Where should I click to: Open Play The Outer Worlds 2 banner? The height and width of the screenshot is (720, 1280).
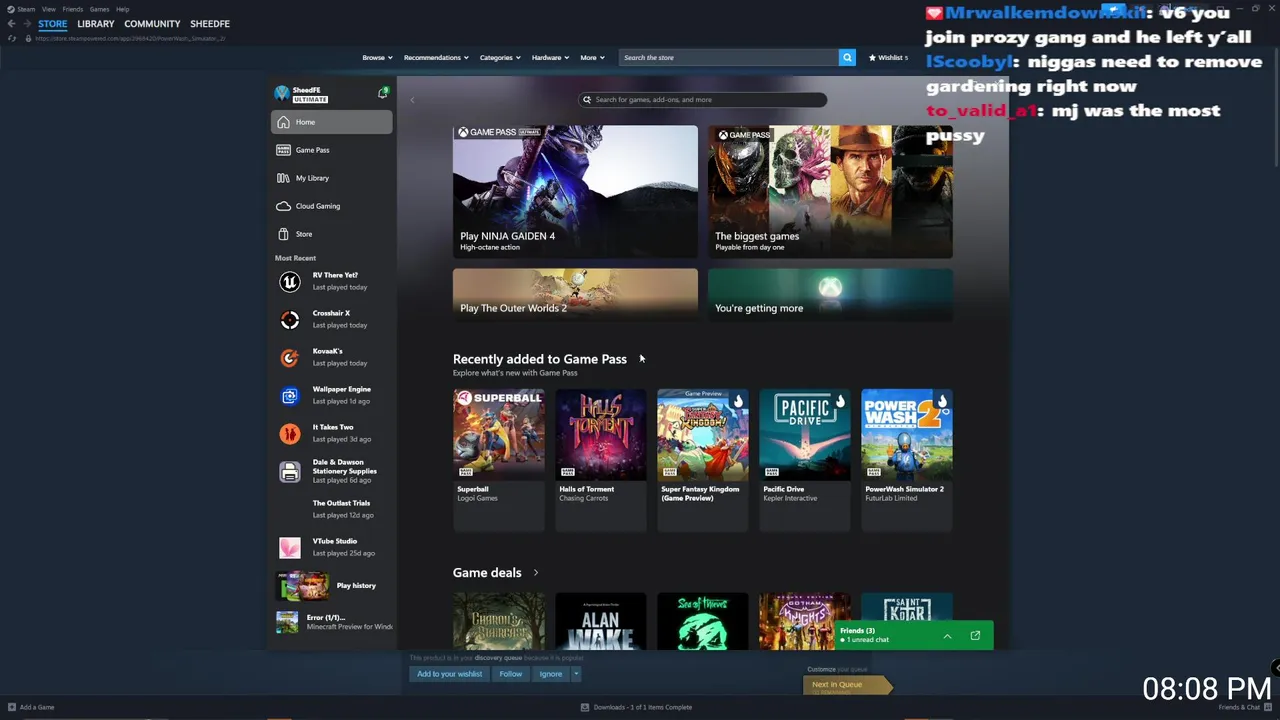coord(575,294)
